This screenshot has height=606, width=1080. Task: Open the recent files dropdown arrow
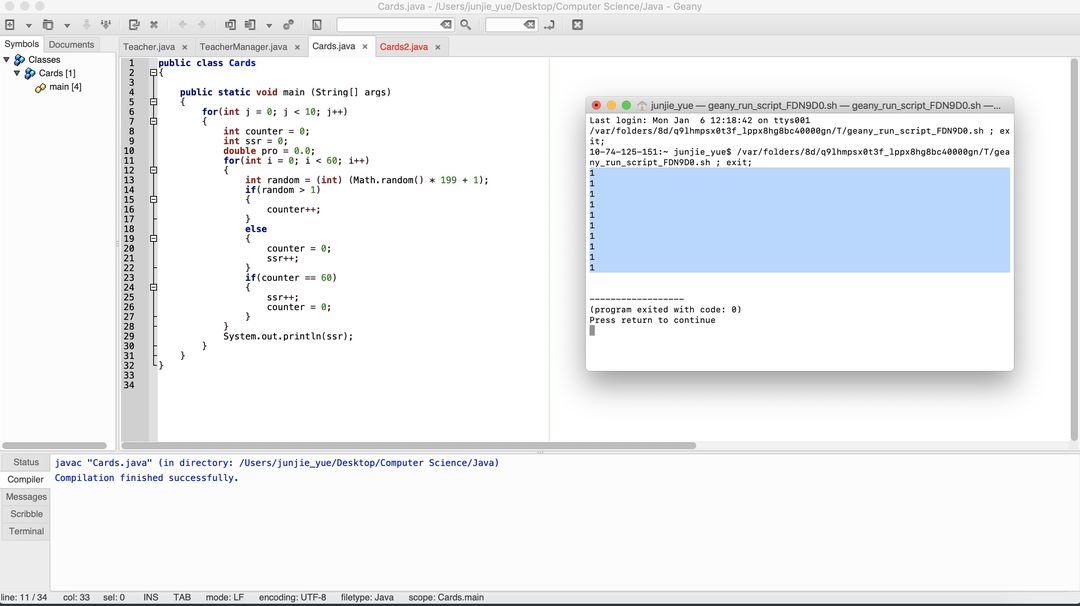click(67, 25)
